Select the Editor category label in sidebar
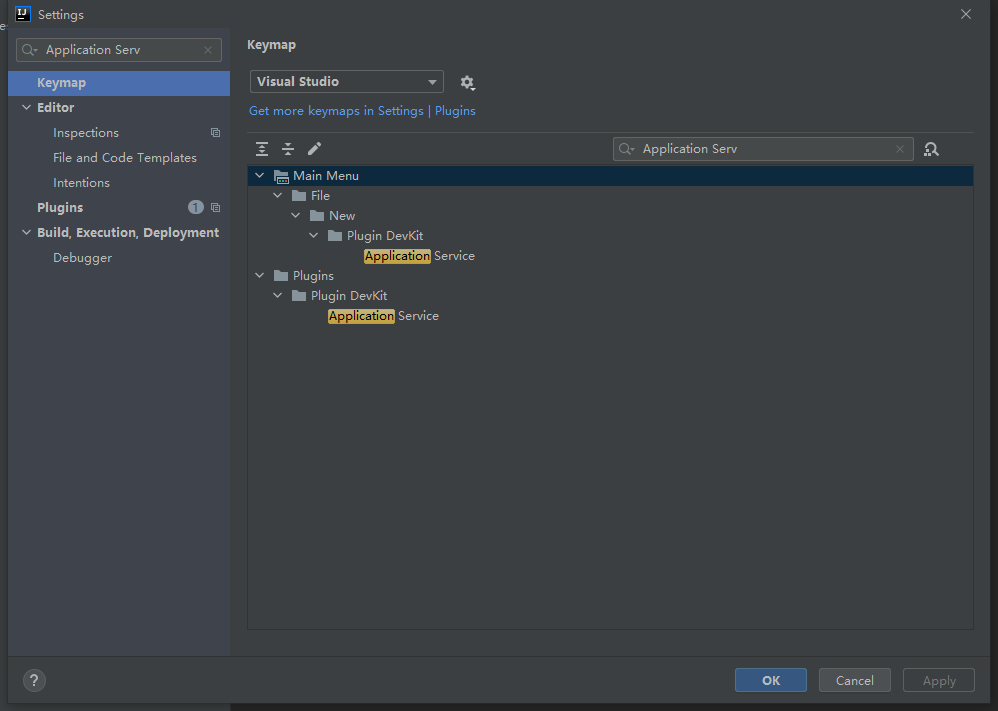Screen dimensions: 998x711 coord(55,108)
